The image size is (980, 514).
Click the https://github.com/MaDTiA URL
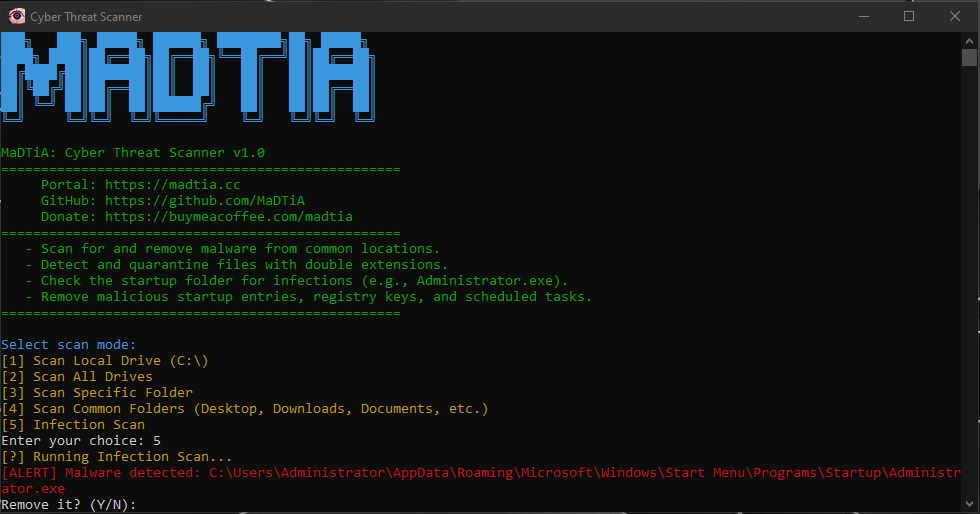(205, 201)
